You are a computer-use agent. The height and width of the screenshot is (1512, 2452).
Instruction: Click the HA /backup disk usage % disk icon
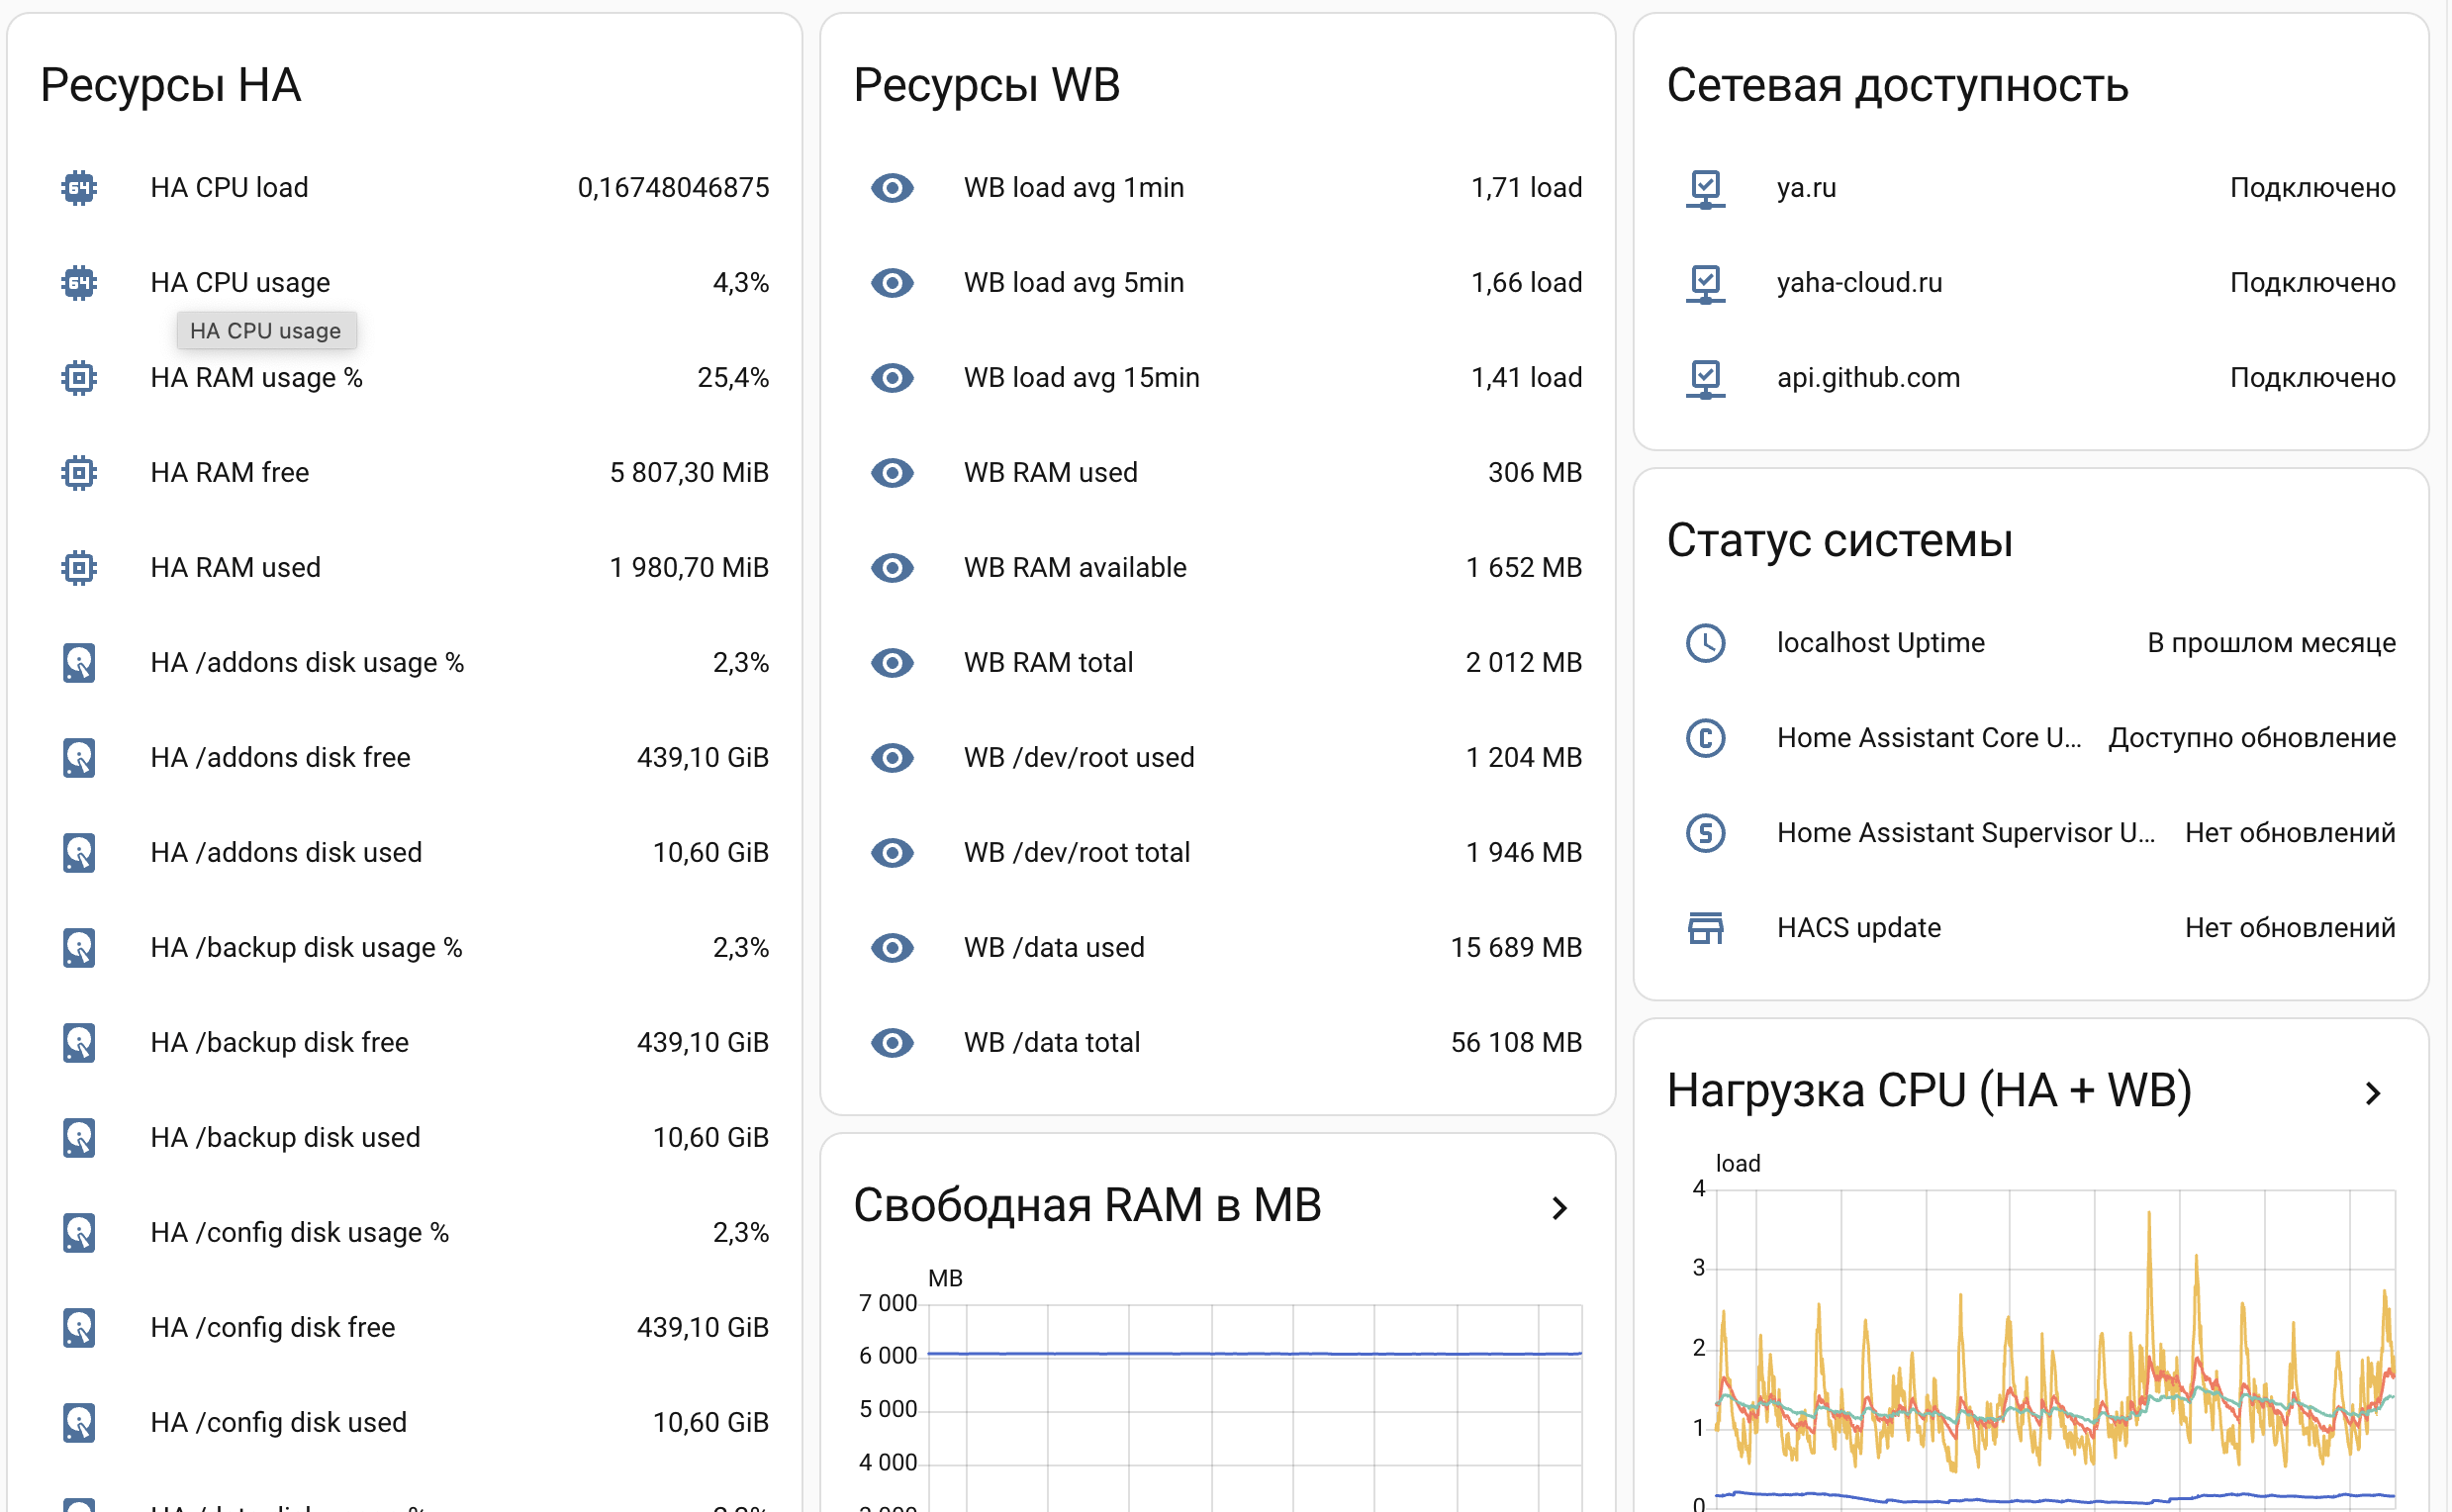click(78, 947)
